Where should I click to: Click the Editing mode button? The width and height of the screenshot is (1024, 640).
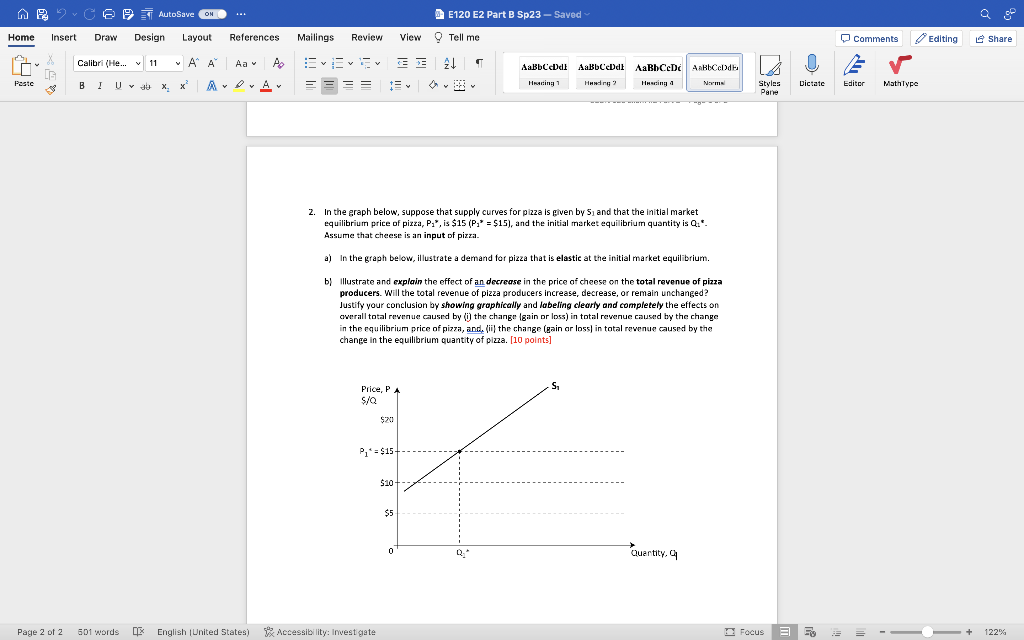936,39
